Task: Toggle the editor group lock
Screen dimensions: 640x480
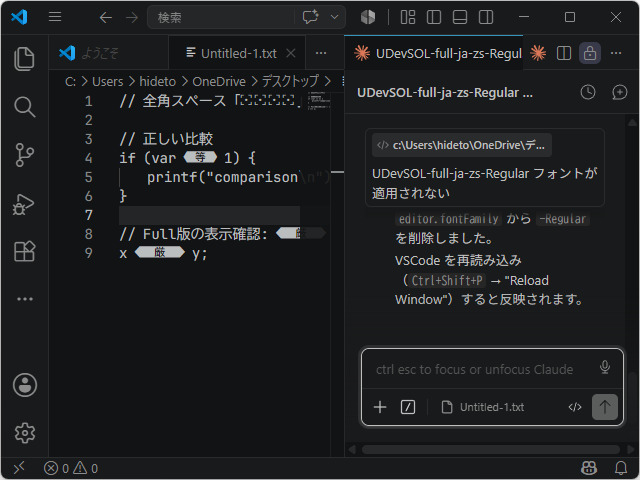Action: tap(590, 53)
